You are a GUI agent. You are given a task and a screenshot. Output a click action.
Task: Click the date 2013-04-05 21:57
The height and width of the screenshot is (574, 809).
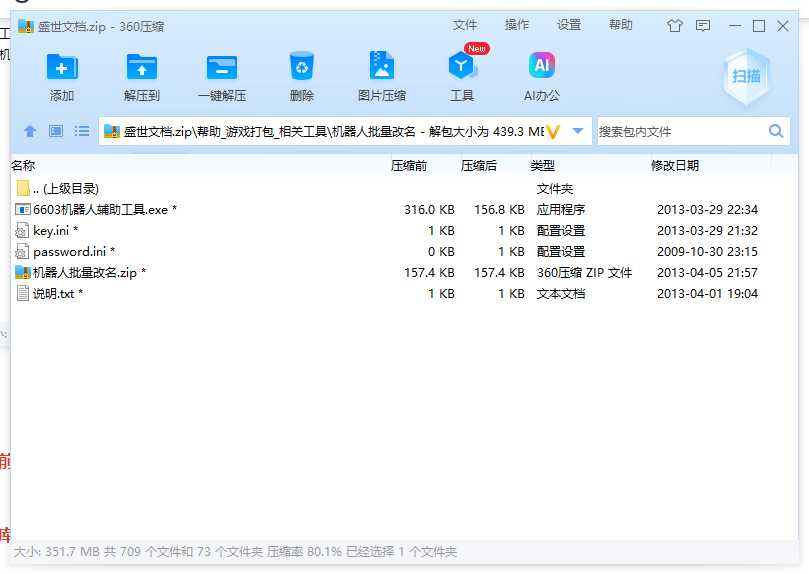tap(707, 272)
